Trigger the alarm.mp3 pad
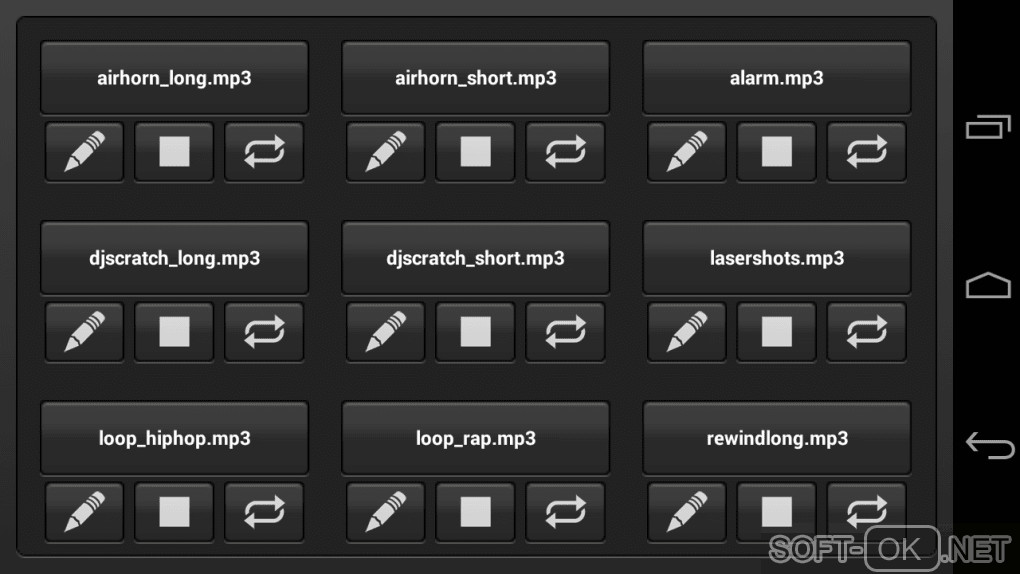1020x574 pixels. click(x=777, y=78)
